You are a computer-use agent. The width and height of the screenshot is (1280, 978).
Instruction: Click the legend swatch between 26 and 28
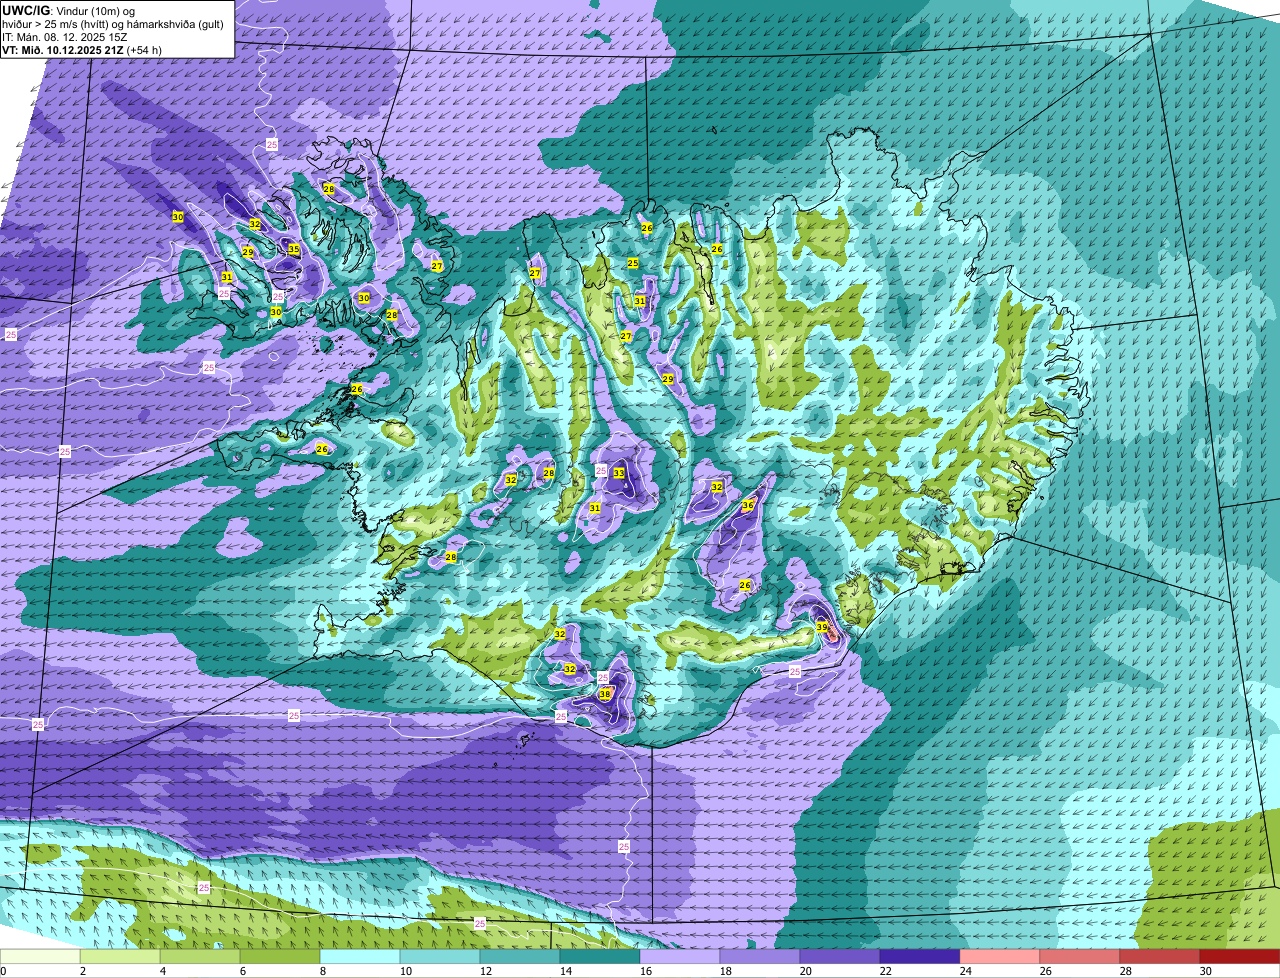[x=1080, y=957]
